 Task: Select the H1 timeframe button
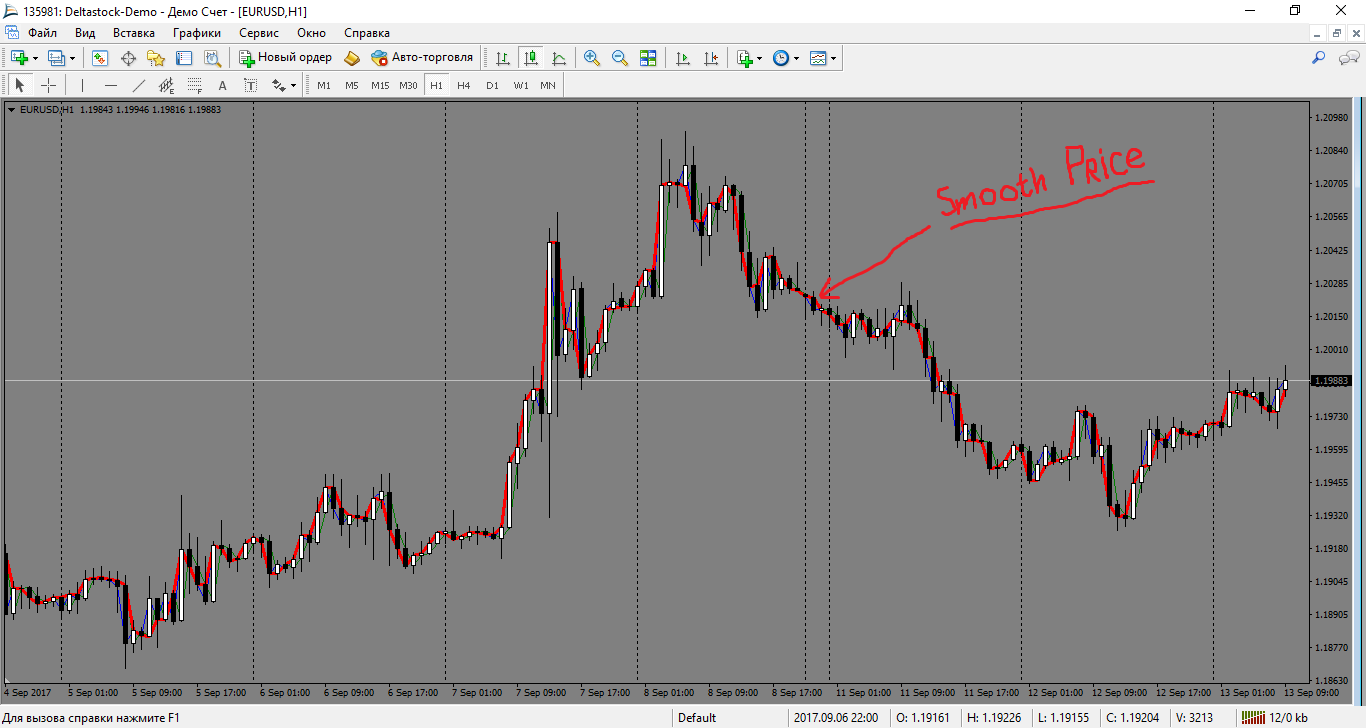coord(436,85)
